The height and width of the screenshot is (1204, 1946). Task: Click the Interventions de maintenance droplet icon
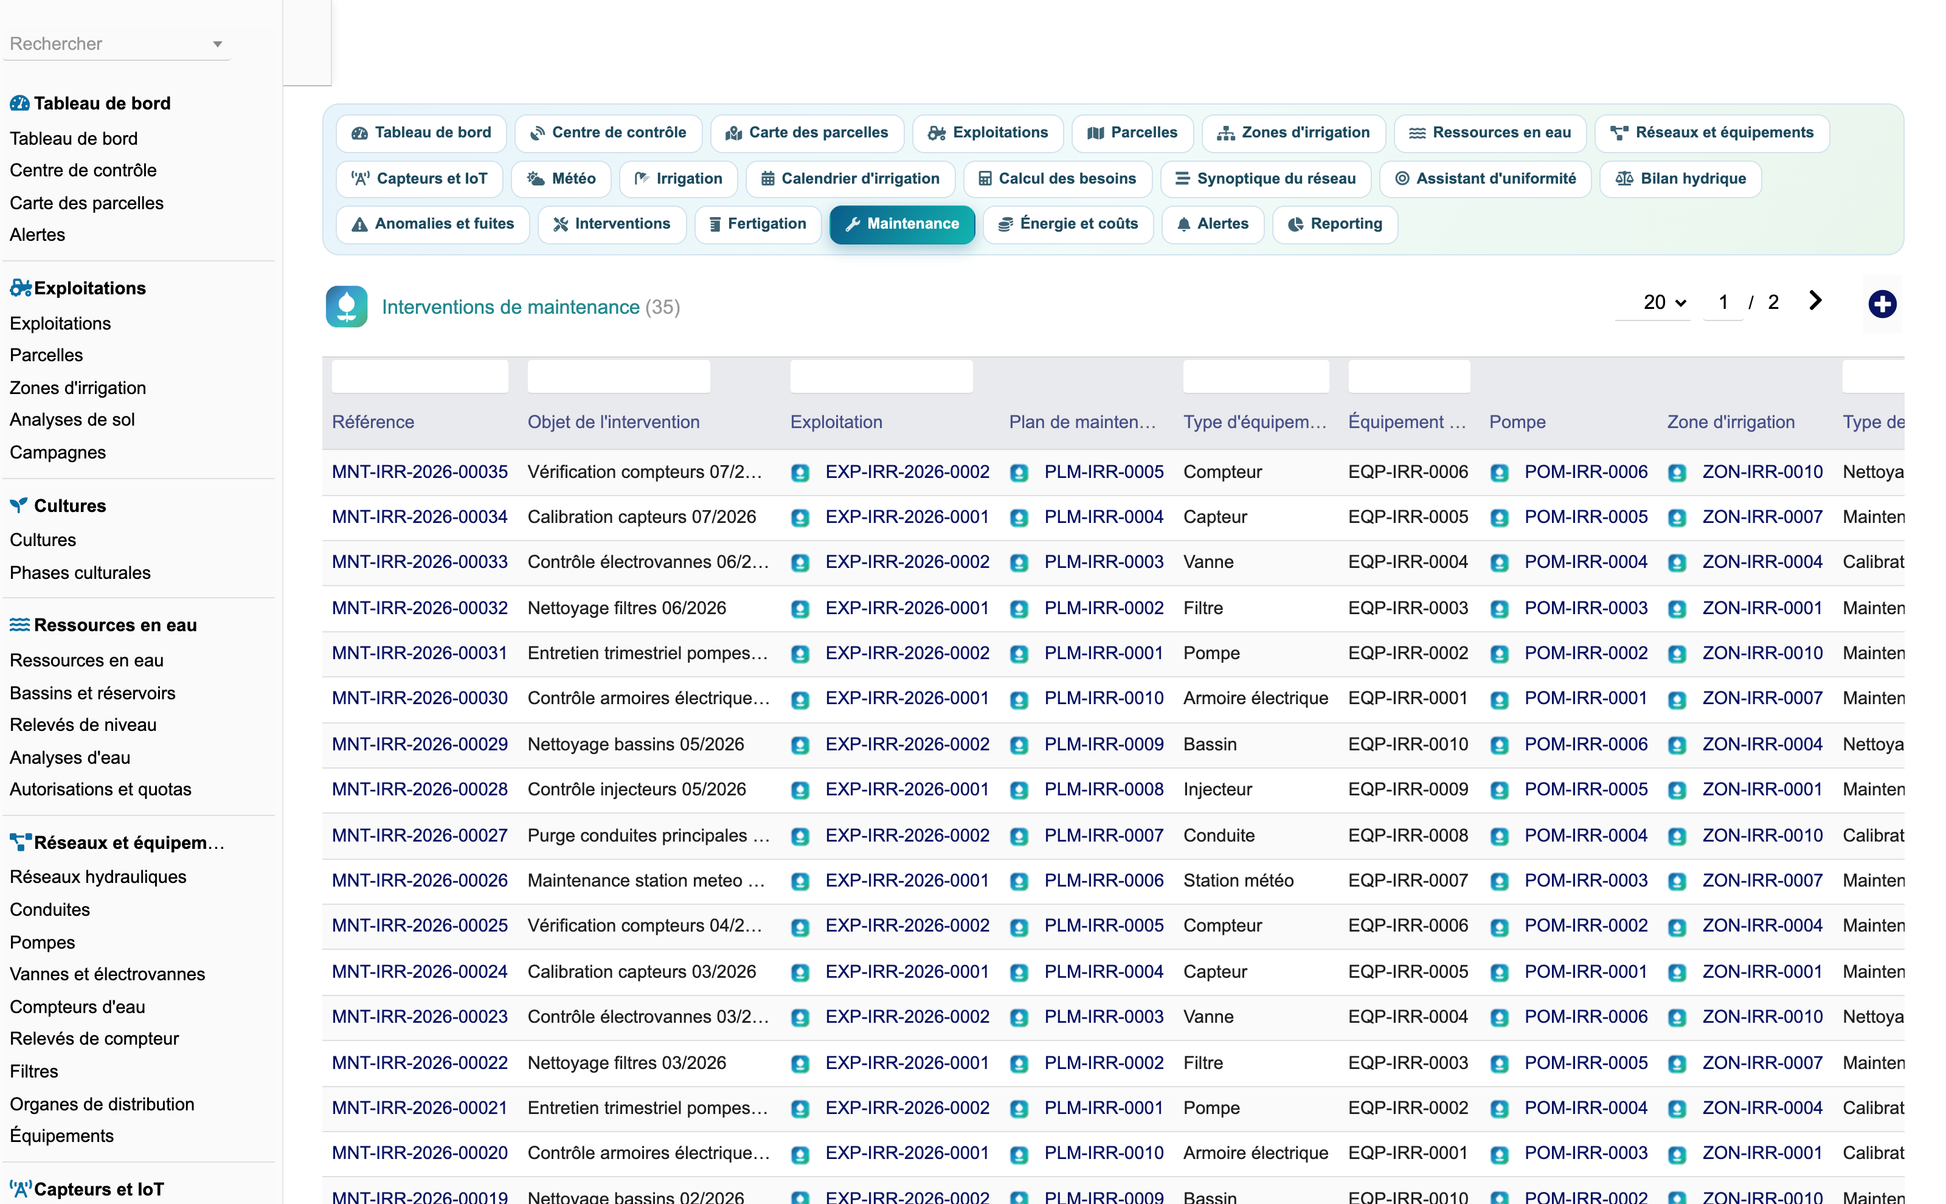point(346,307)
